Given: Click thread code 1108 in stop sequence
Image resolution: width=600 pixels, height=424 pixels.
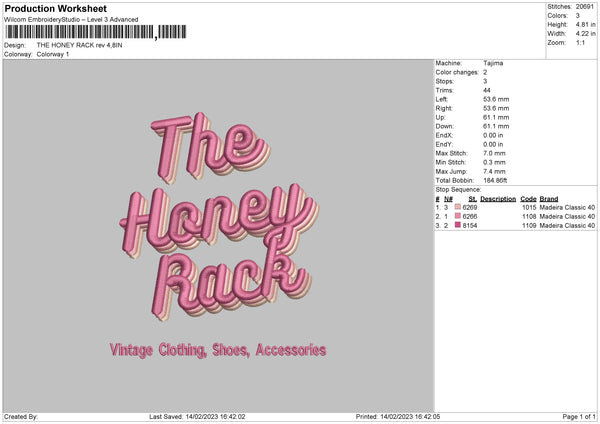Looking at the screenshot, I should pos(529,217).
